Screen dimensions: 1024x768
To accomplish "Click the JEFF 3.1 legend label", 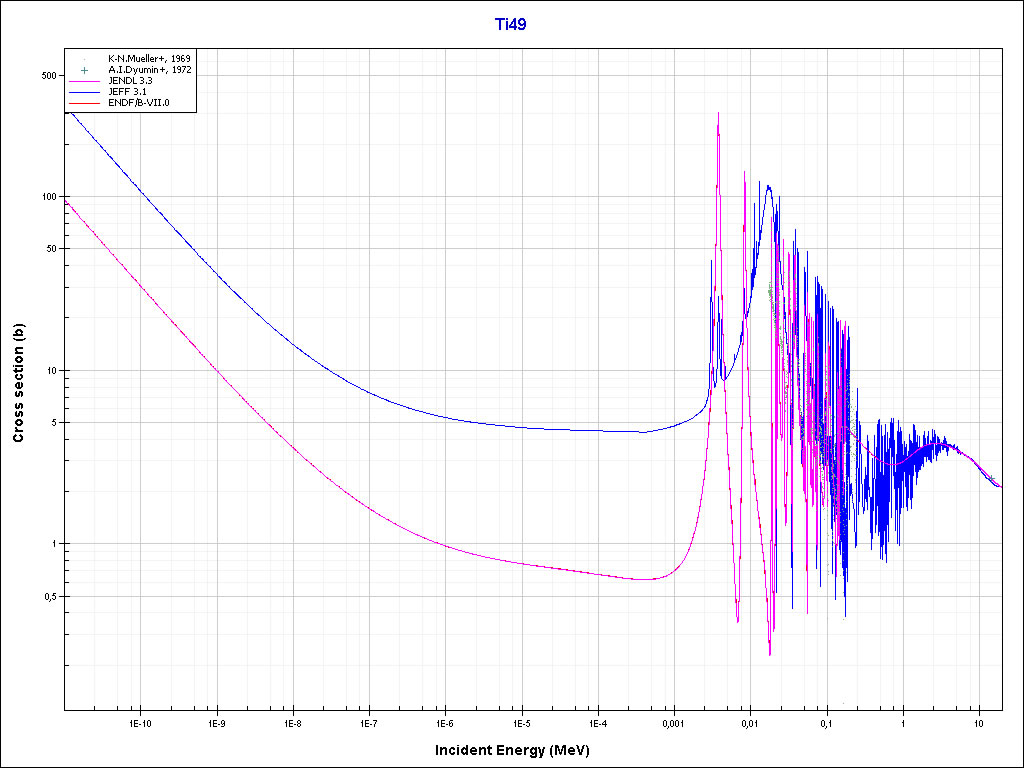I will click(x=127, y=92).
